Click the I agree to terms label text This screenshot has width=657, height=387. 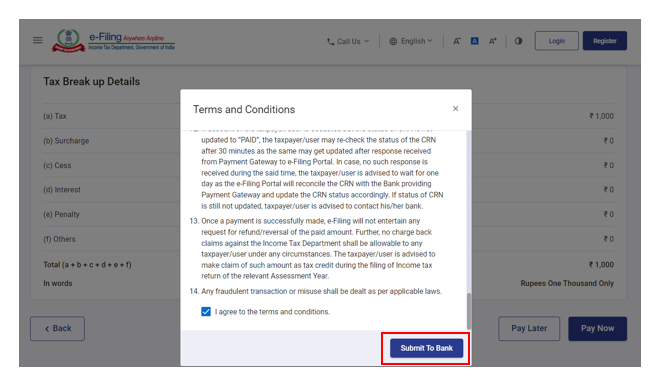click(x=272, y=312)
